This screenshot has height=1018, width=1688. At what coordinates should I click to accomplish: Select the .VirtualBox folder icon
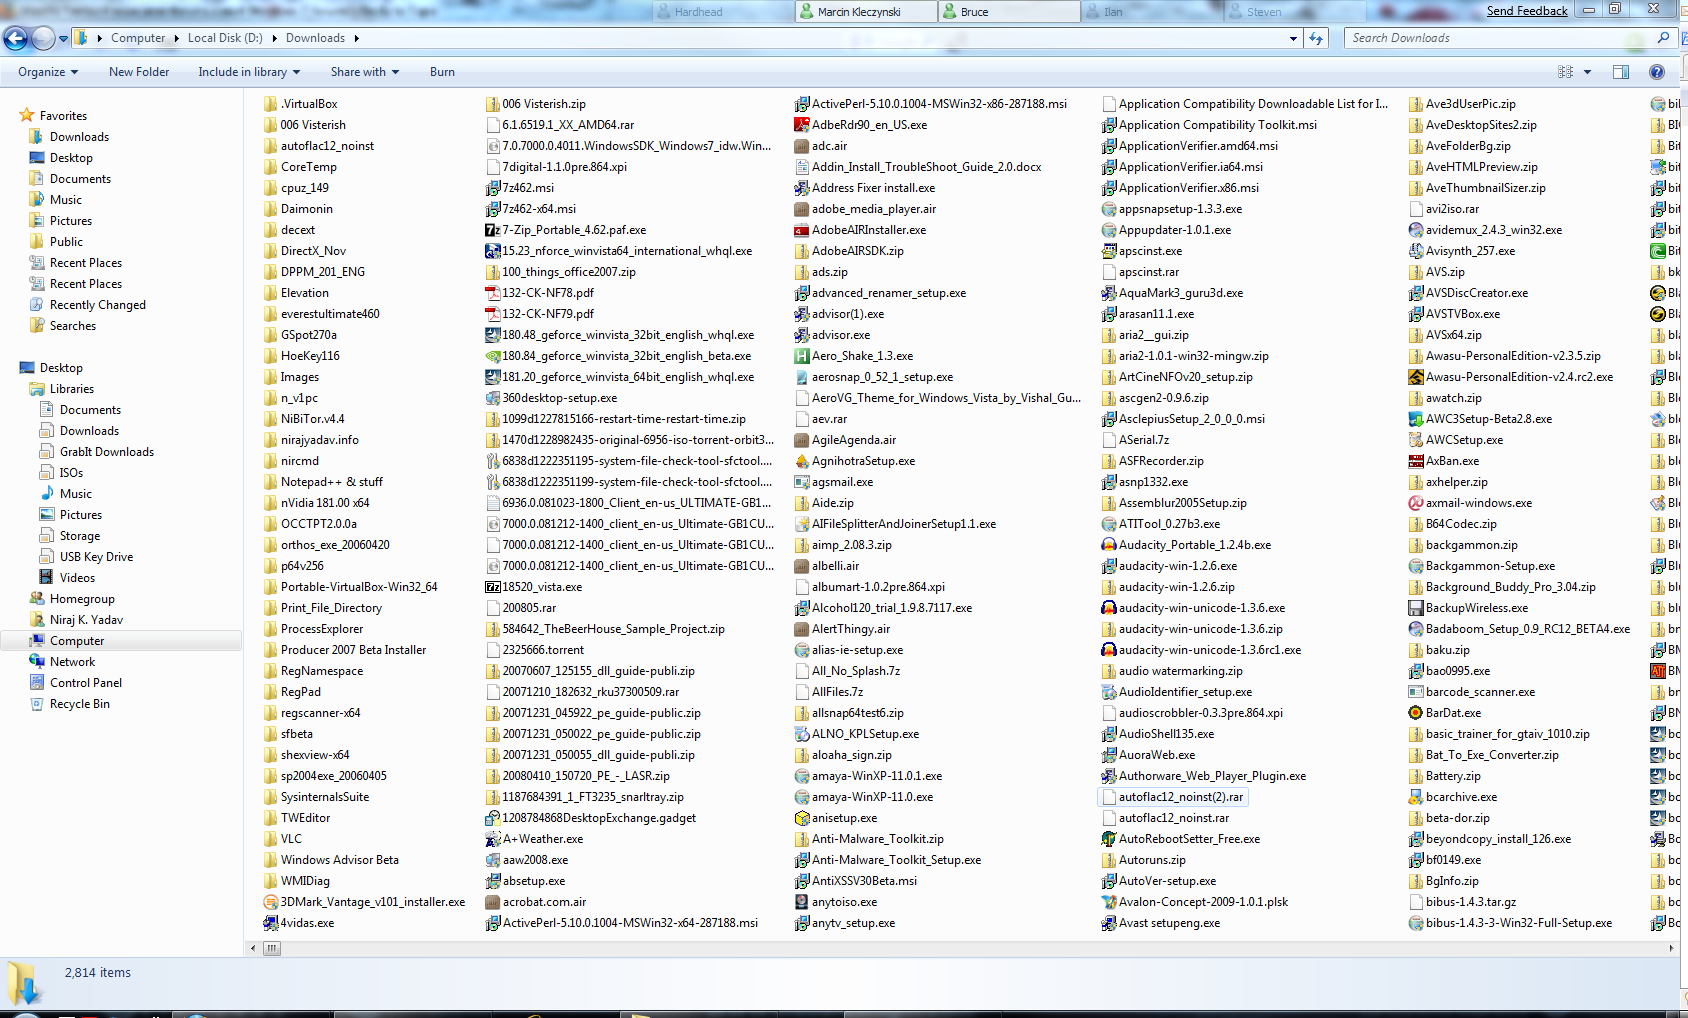tap(271, 104)
